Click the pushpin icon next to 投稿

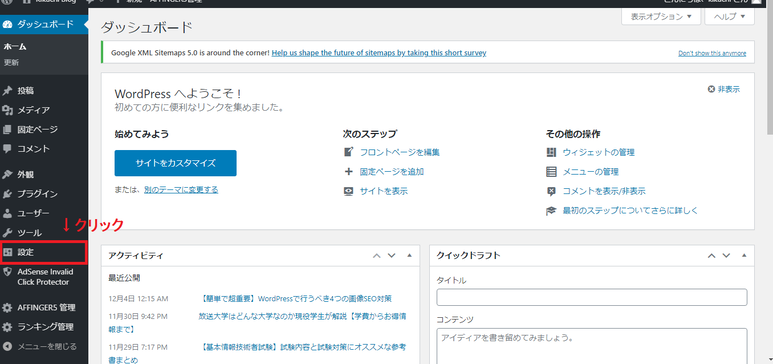coord(7,91)
